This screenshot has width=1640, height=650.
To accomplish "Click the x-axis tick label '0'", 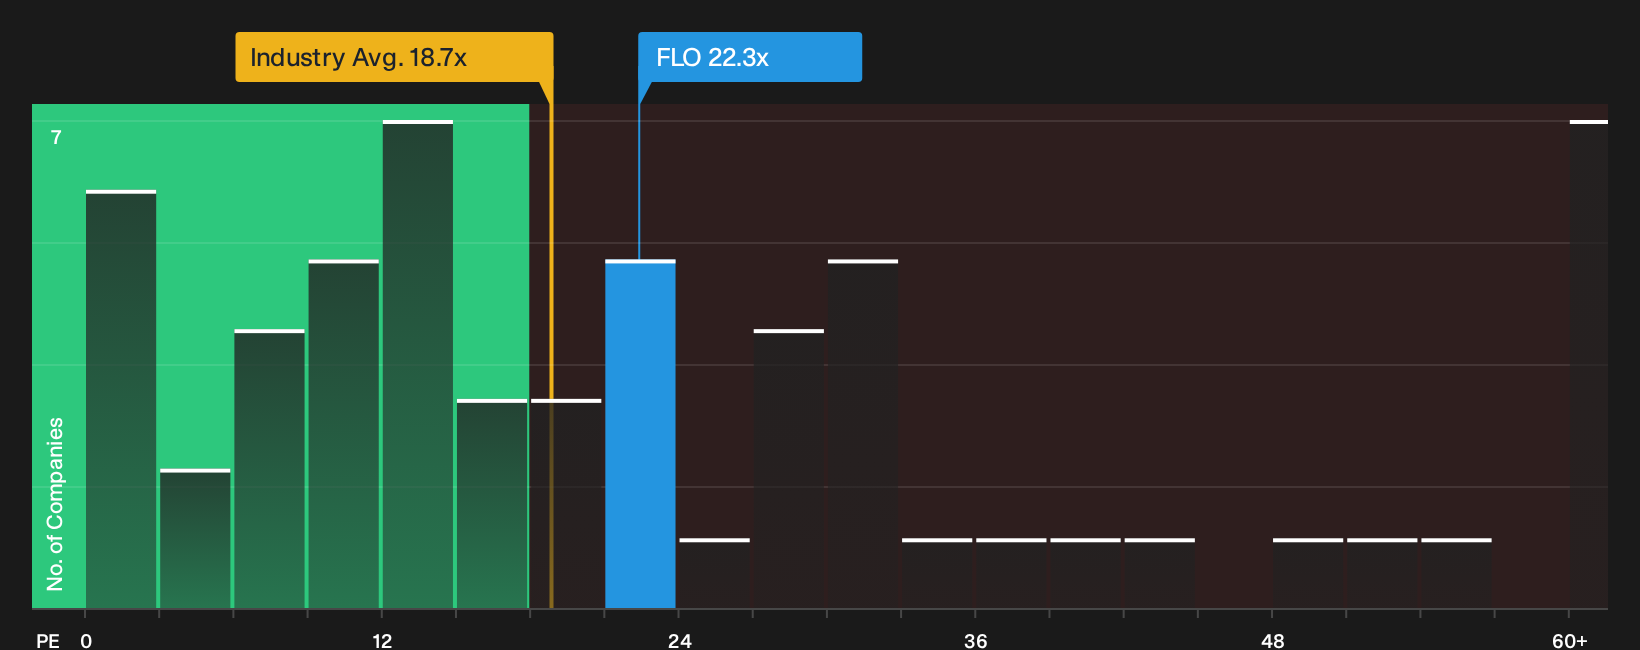I will 86,640.
